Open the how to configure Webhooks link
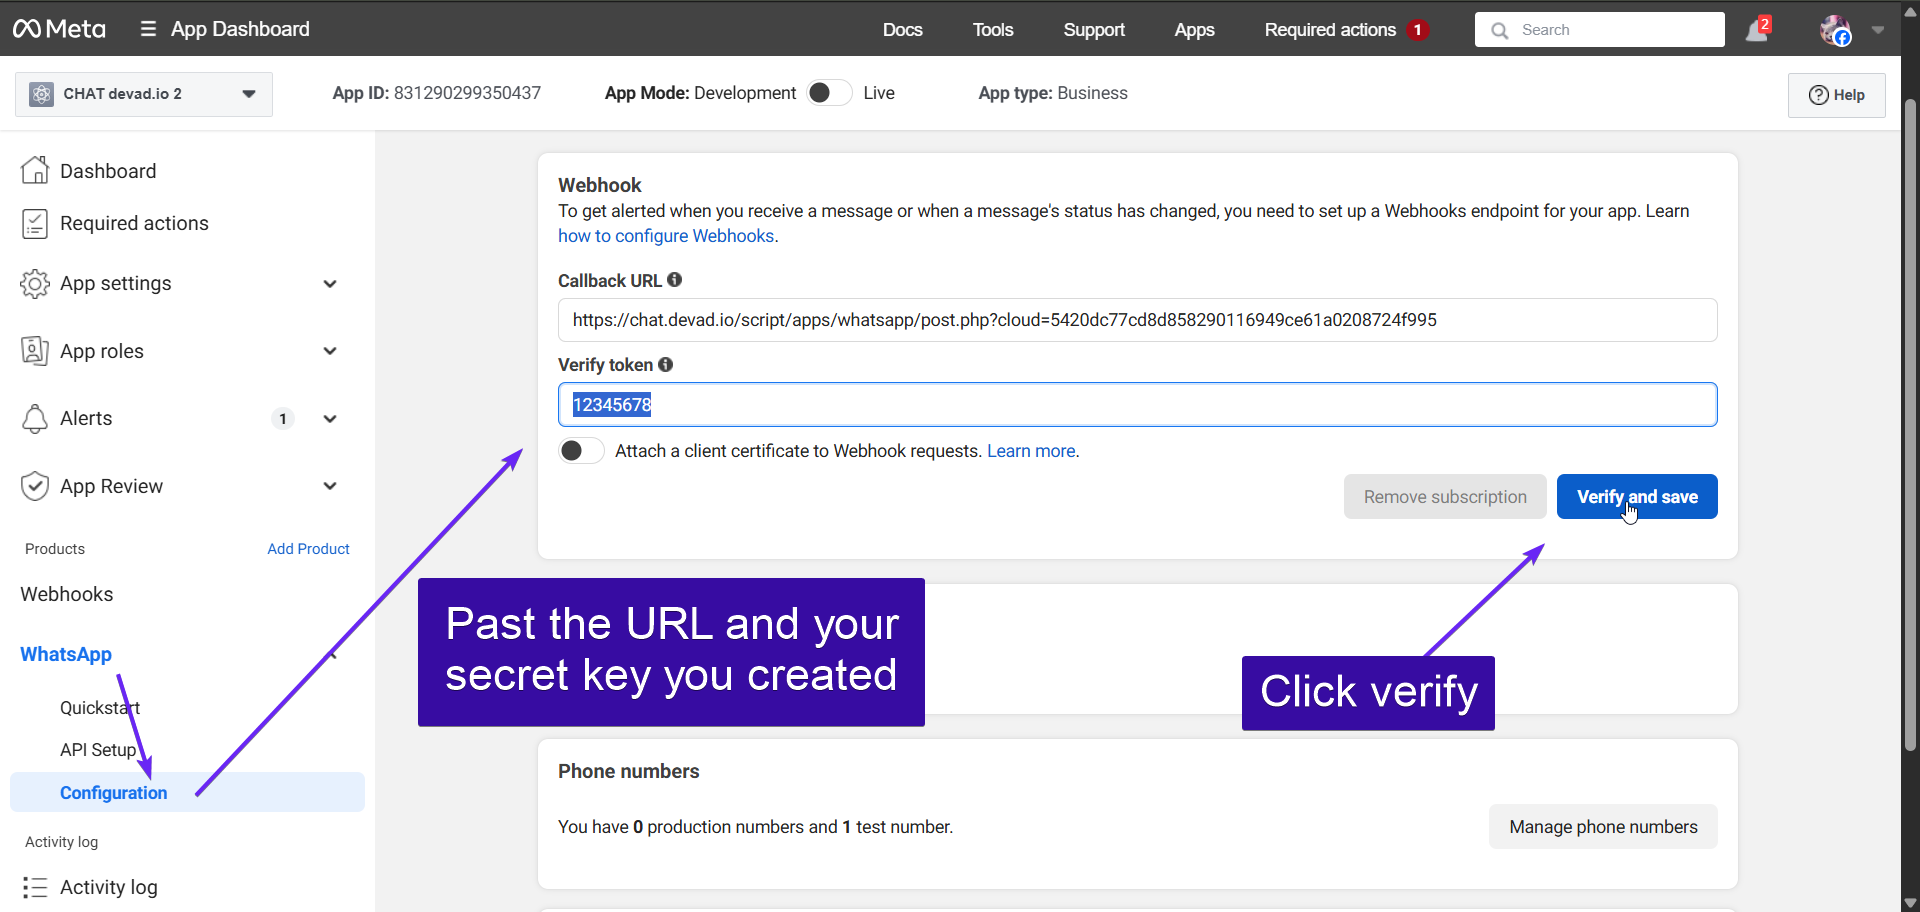 (x=666, y=236)
